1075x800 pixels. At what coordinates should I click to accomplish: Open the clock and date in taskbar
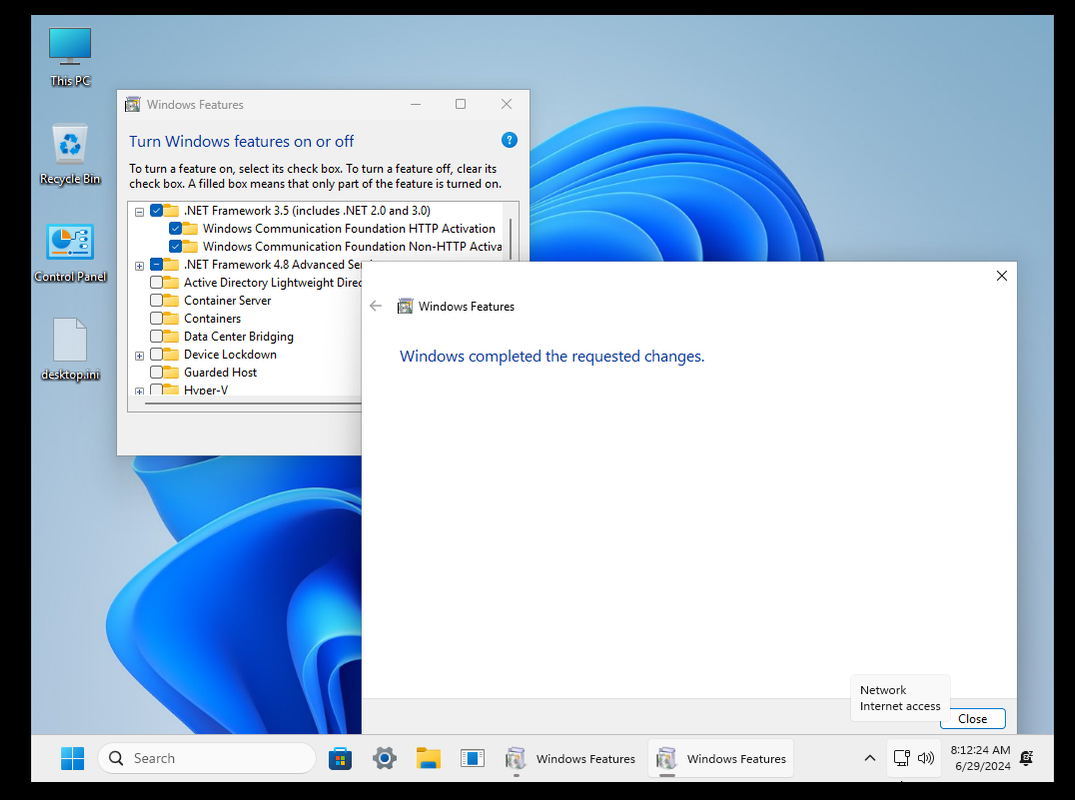(980, 758)
